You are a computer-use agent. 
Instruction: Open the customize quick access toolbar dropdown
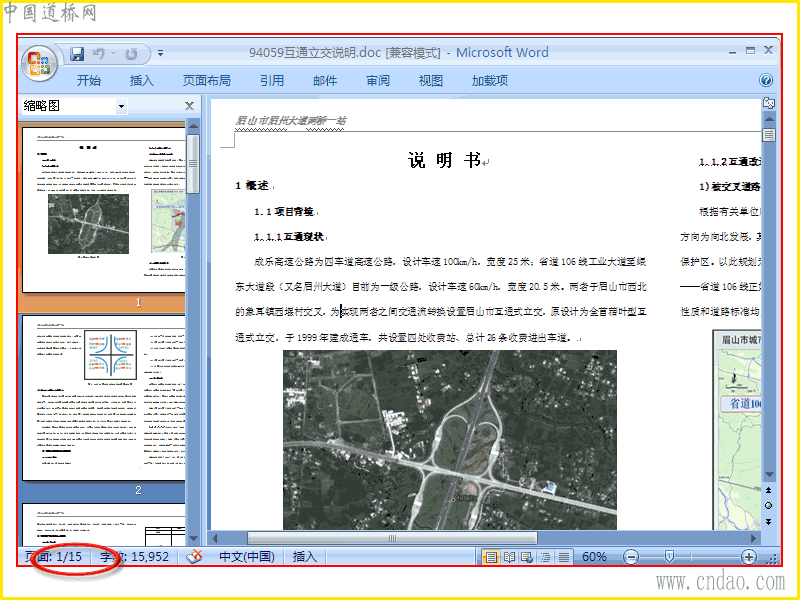[x=160, y=53]
